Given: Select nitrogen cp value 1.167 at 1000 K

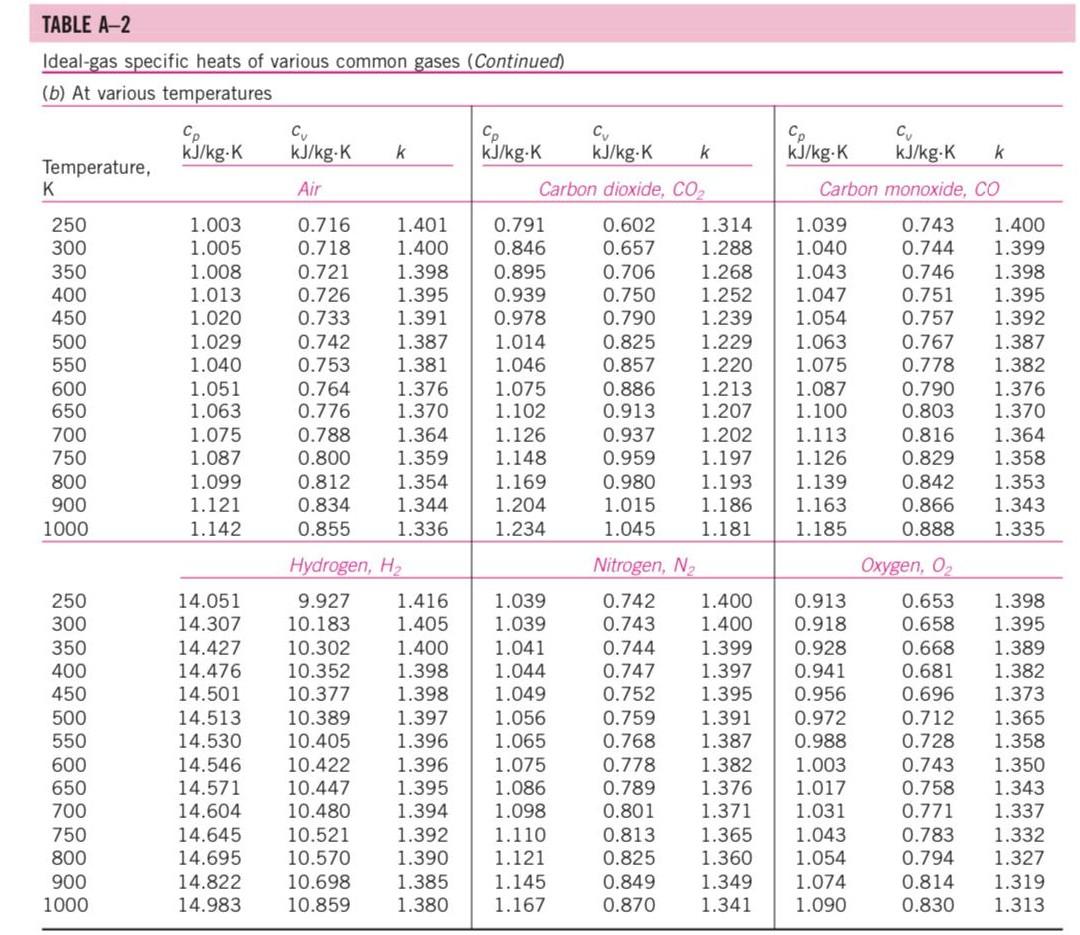Looking at the screenshot, I should (520, 907).
